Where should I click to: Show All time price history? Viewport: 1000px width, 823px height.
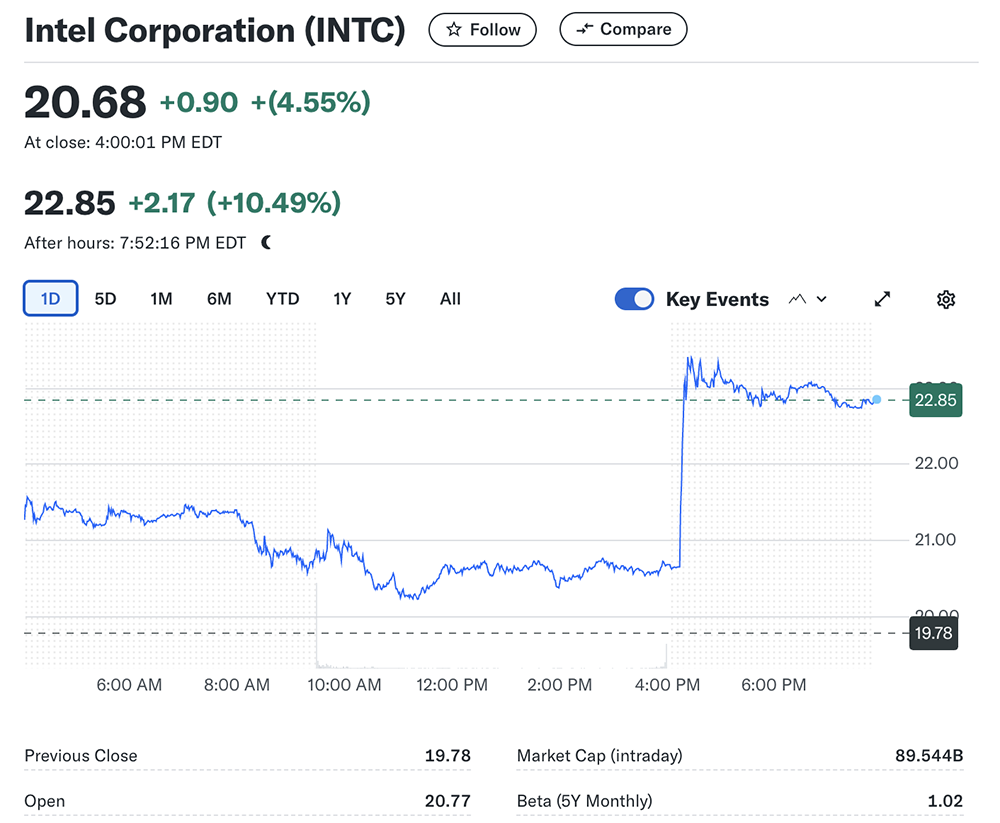[x=450, y=299]
